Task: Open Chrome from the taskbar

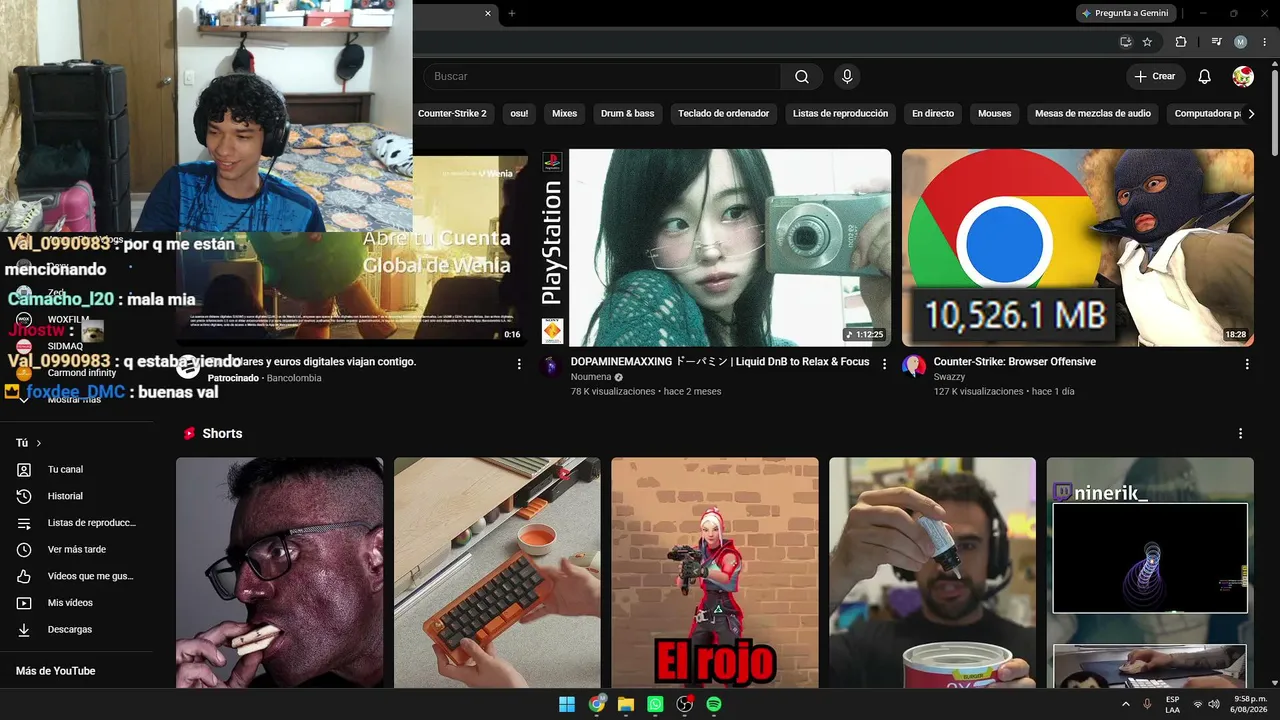Action: (597, 704)
